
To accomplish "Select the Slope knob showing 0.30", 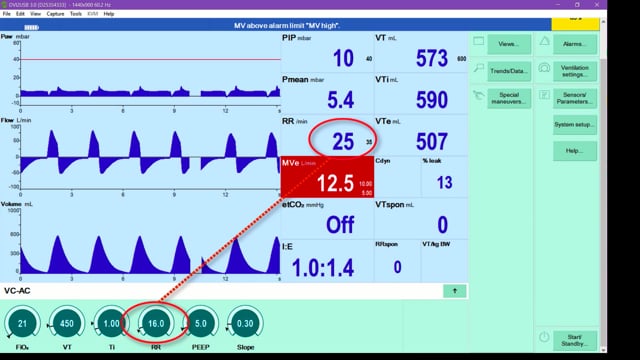I will 245,323.
